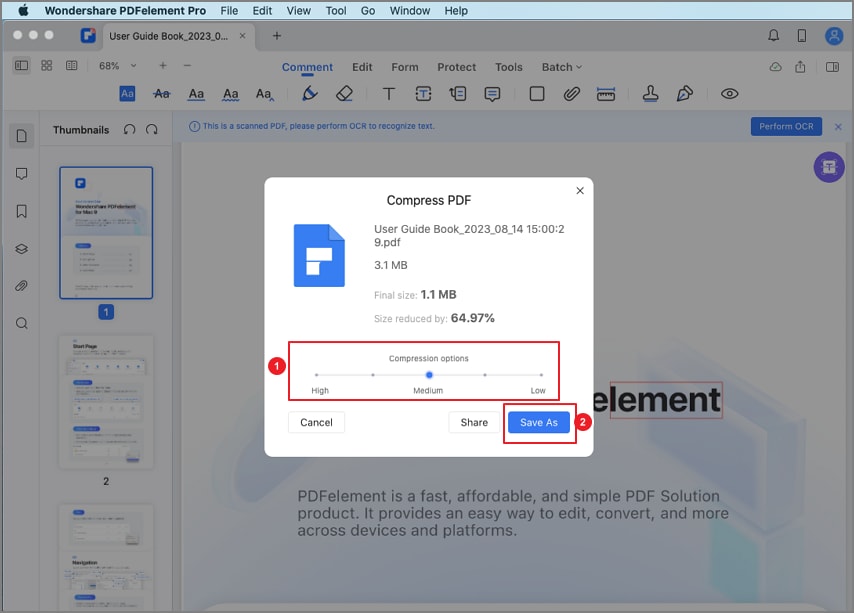
Task: Switch to grid thumbnail view icon
Action: (47, 66)
